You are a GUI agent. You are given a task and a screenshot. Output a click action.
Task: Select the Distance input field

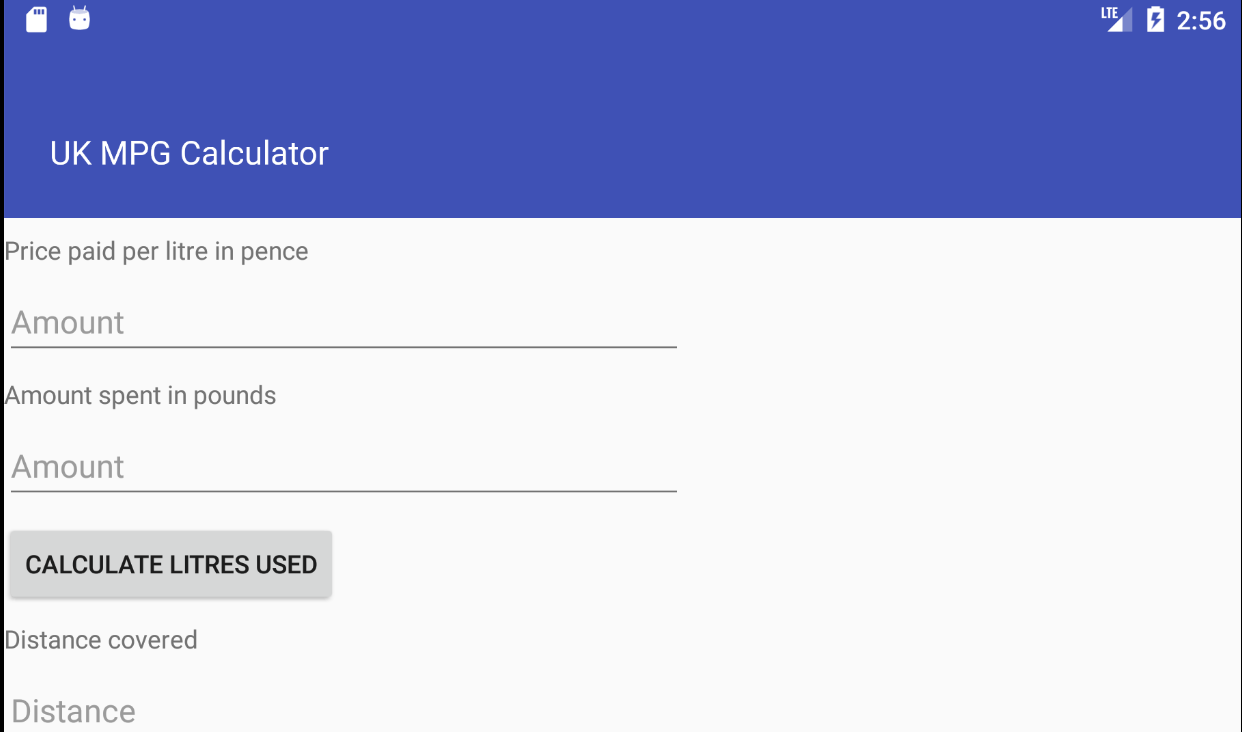pyautogui.click(x=343, y=711)
